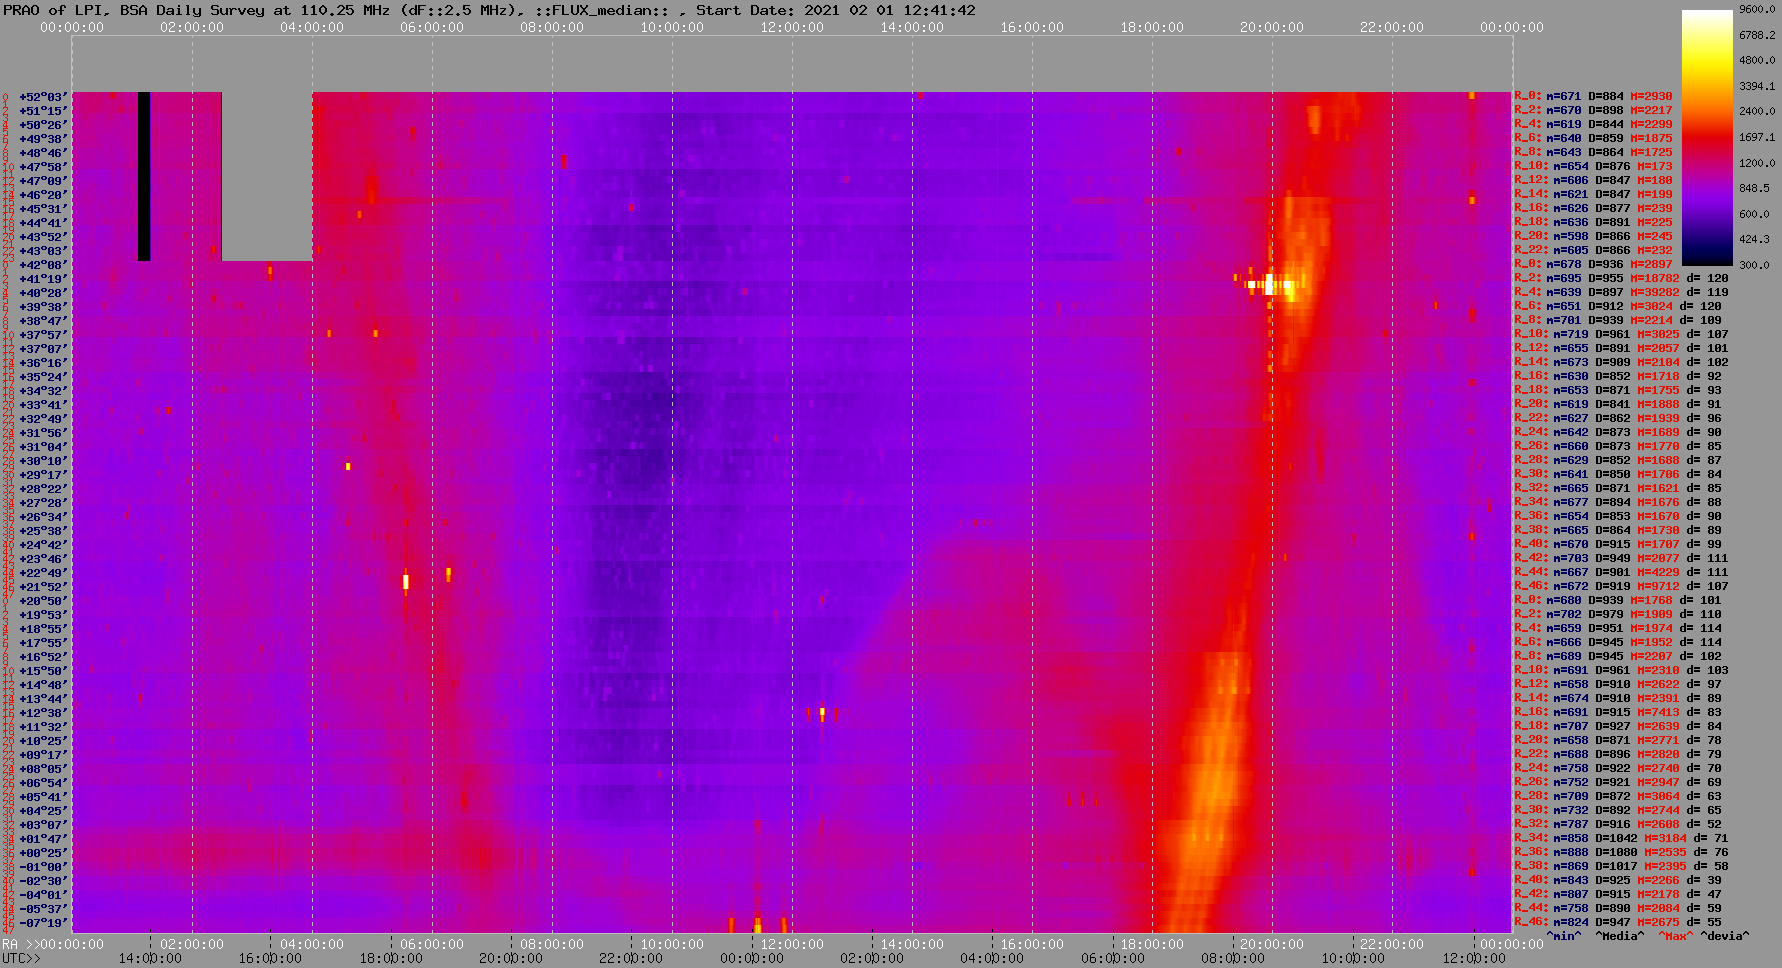This screenshot has height=968, width=1782.
Task: Click the brightest white source near +41°19'
Action: click(1270, 285)
